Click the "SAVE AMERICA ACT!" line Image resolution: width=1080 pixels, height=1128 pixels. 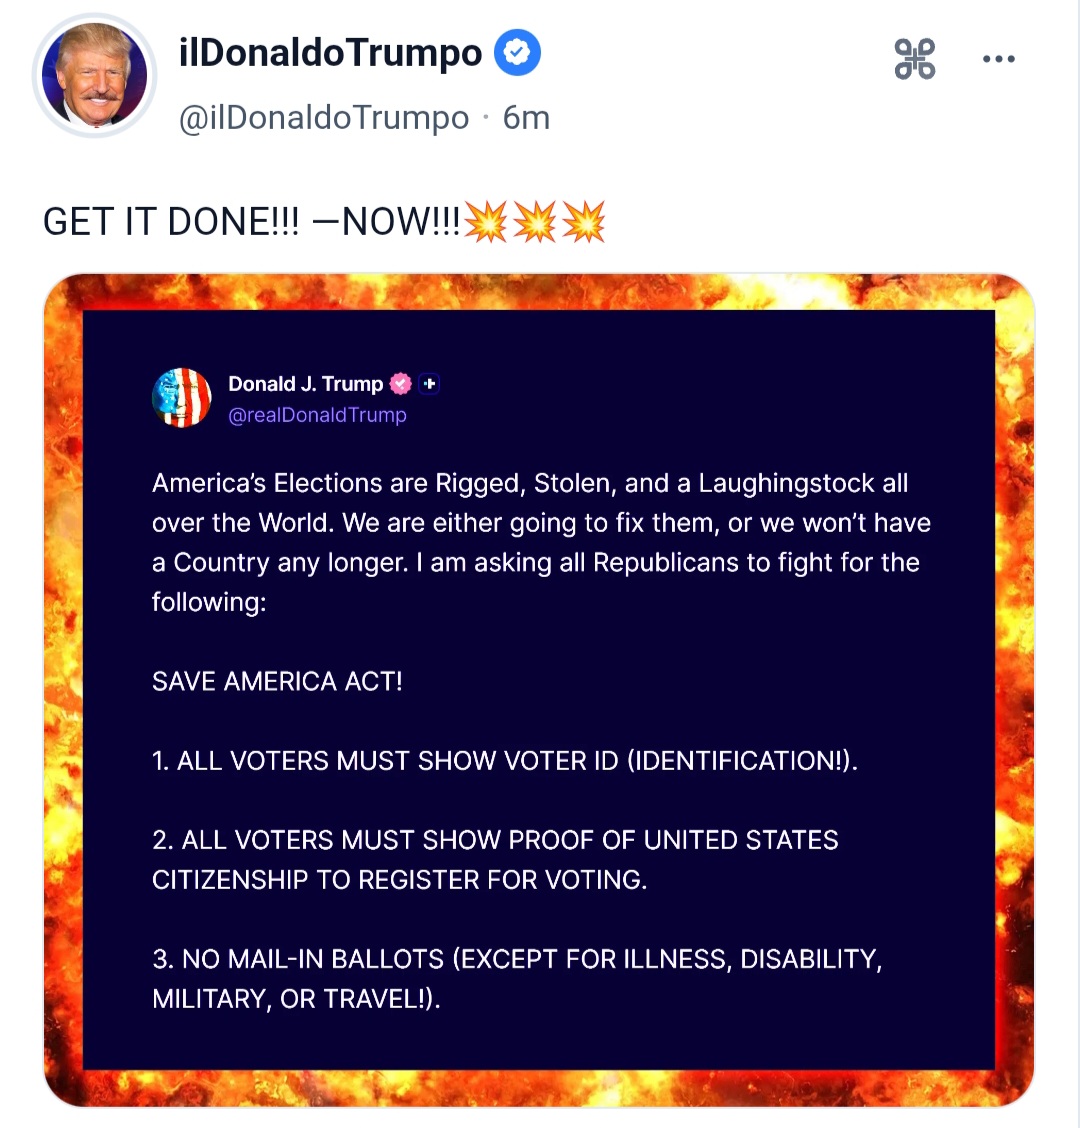277,682
